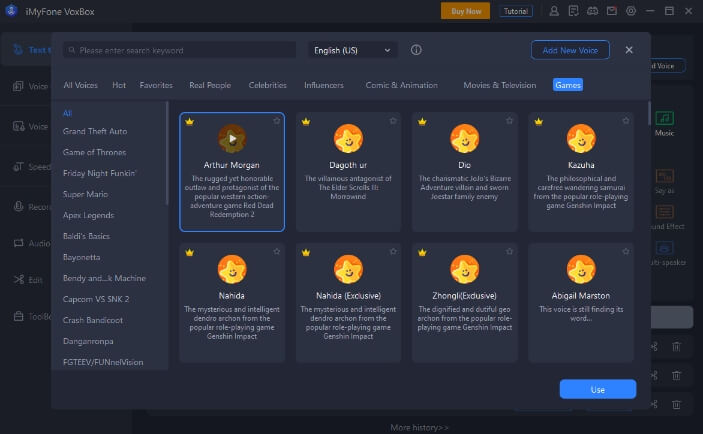This screenshot has width=703, height=434.
Task: Select Game of Thrones category
Action: click(x=95, y=152)
